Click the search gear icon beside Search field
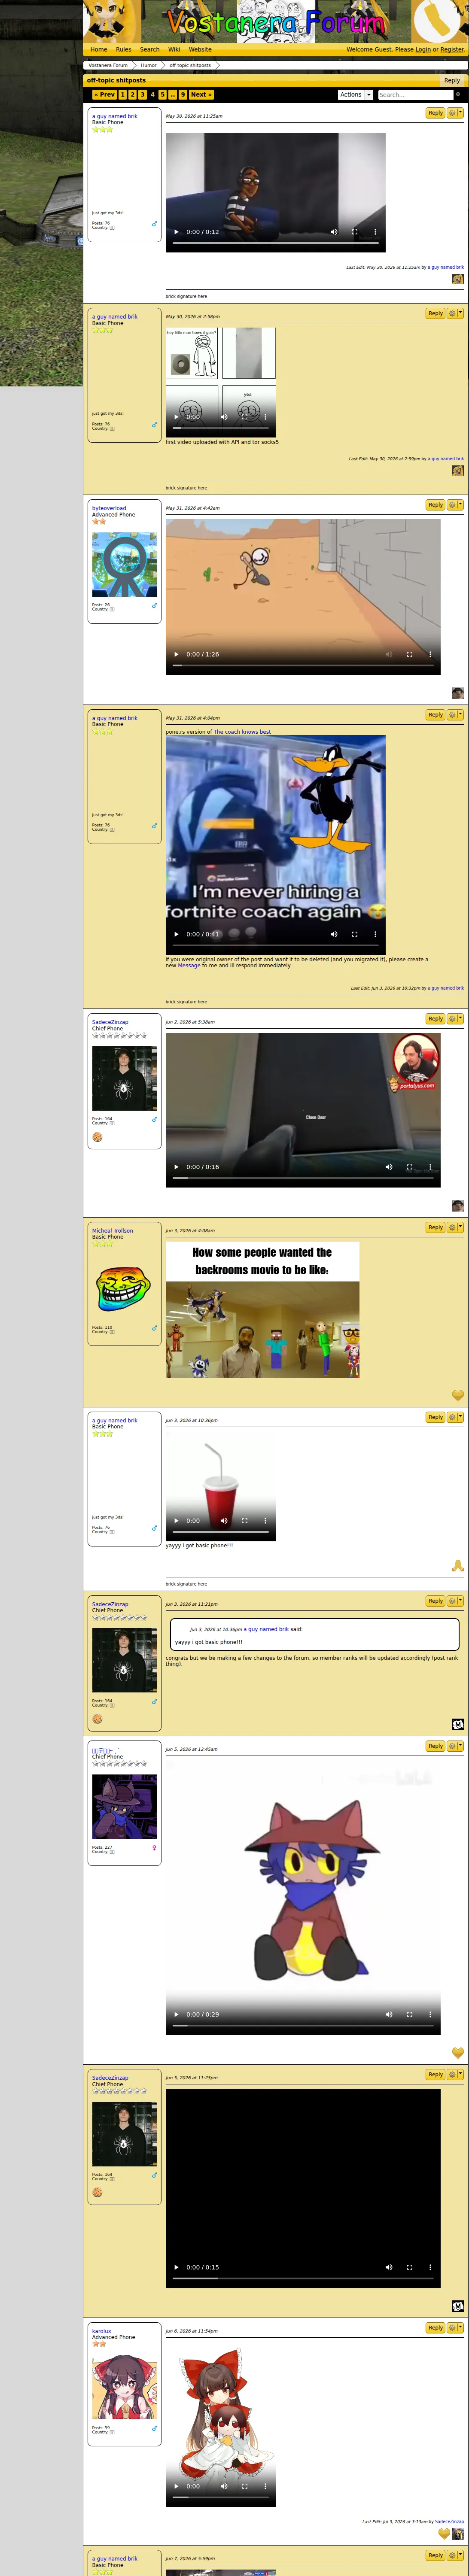 point(458,95)
